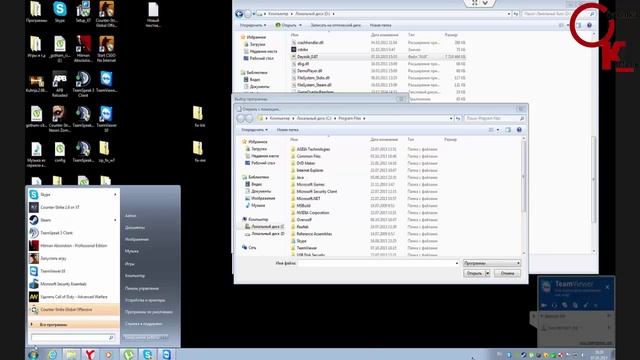The width and height of the screenshot is (640, 360).
Task: Select Local Disk C in dialog navigation tree
Action: click(x=264, y=227)
